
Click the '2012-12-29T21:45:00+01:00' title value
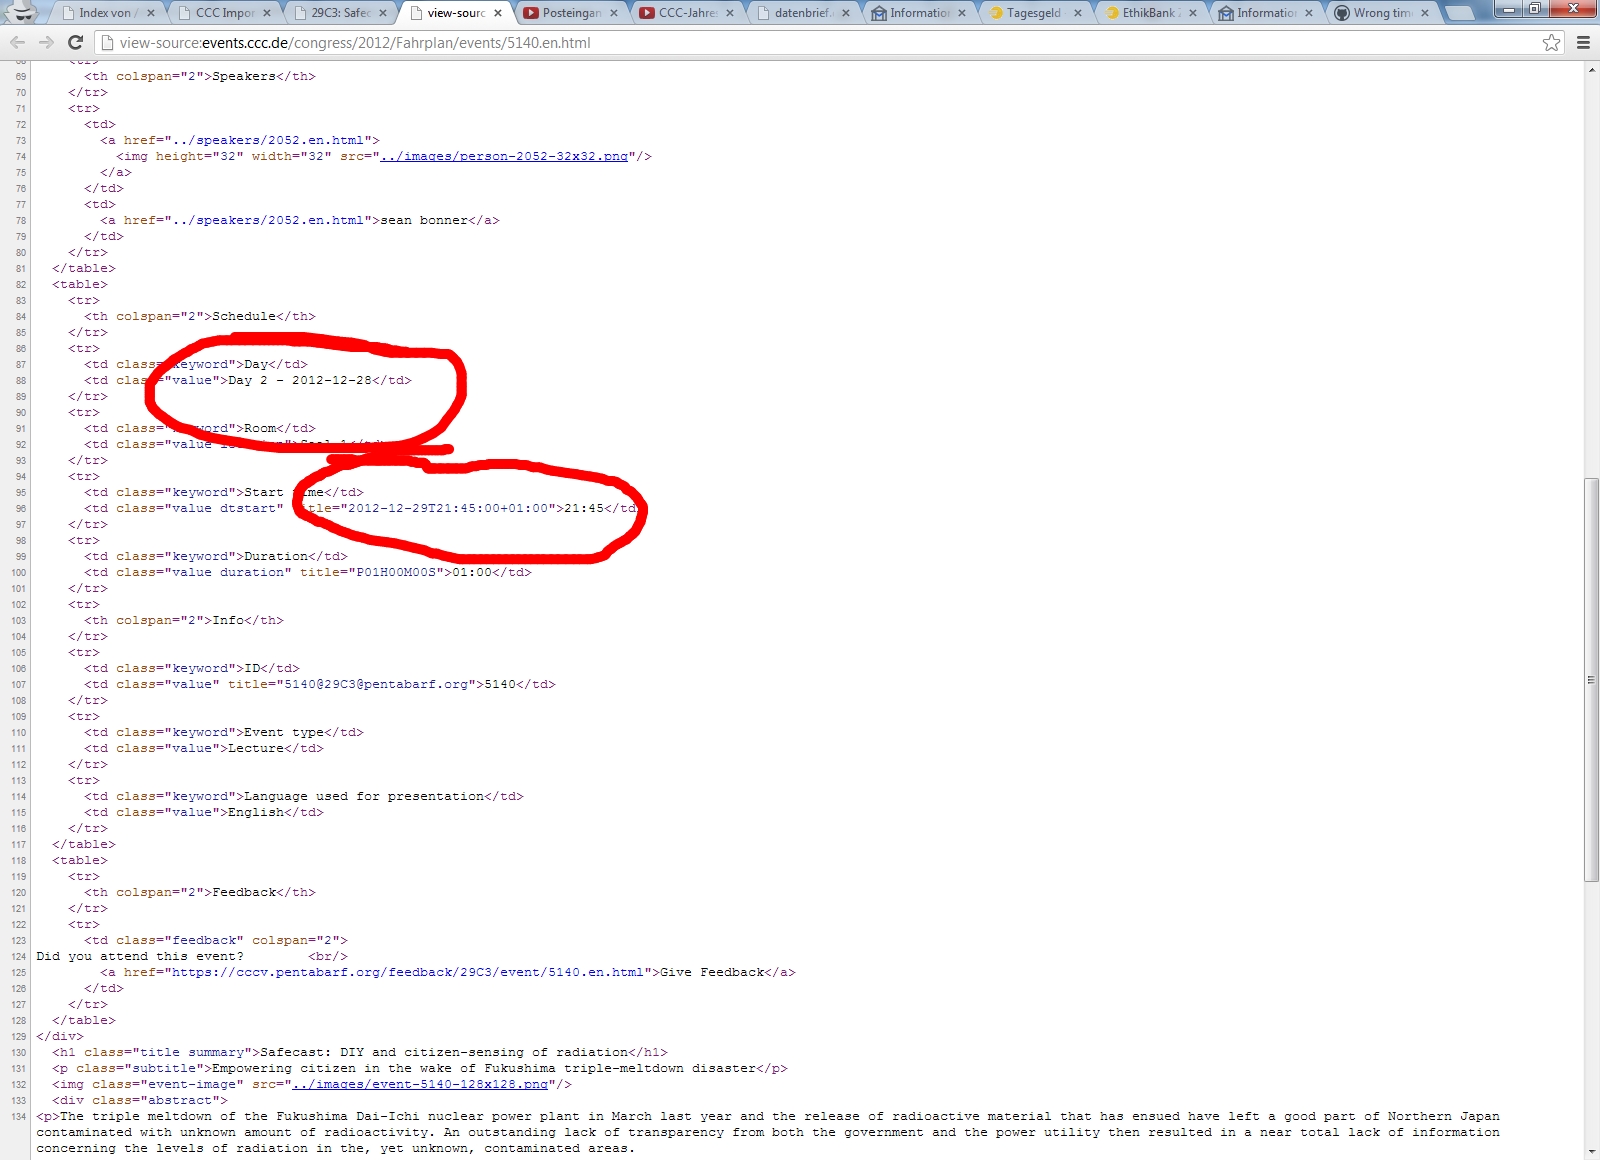pyautogui.click(x=448, y=508)
